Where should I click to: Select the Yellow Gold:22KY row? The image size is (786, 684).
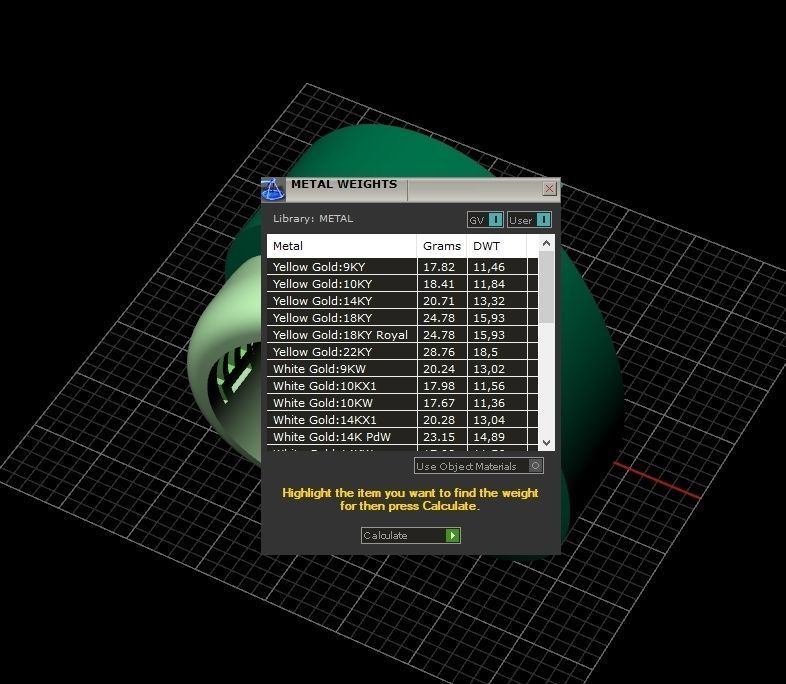point(402,352)
